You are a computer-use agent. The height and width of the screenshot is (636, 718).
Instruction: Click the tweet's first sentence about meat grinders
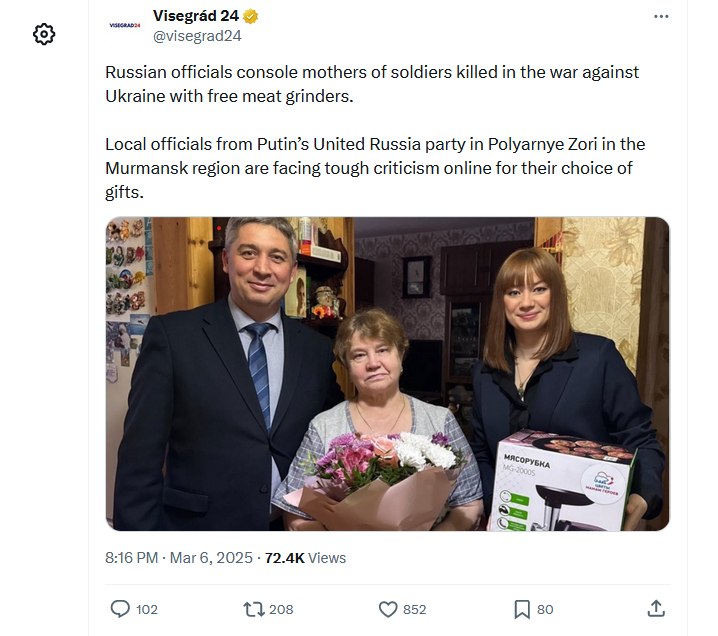click(371, 84)
